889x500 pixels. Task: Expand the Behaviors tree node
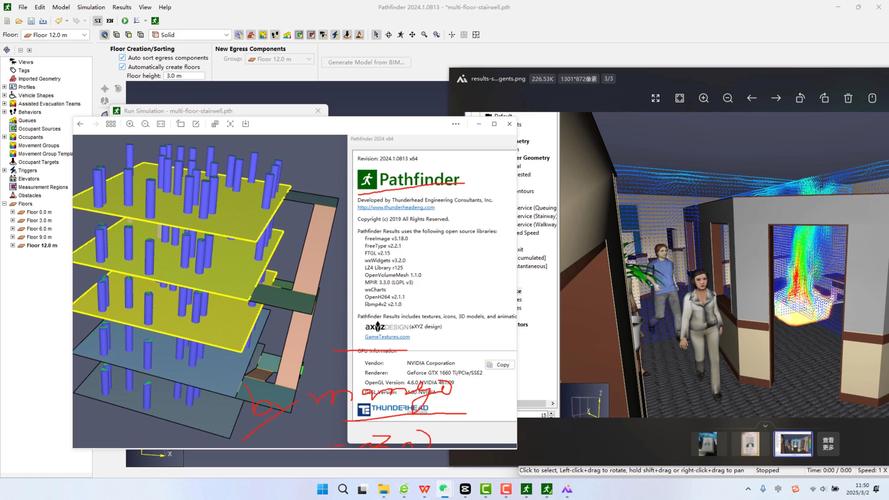5,112
